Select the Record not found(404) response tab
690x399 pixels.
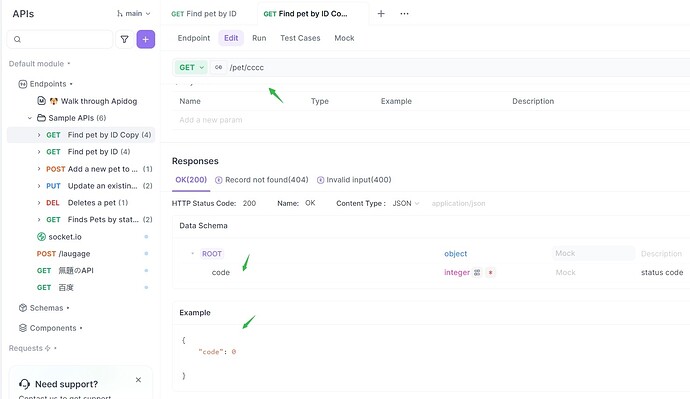(x=262, y=180)
